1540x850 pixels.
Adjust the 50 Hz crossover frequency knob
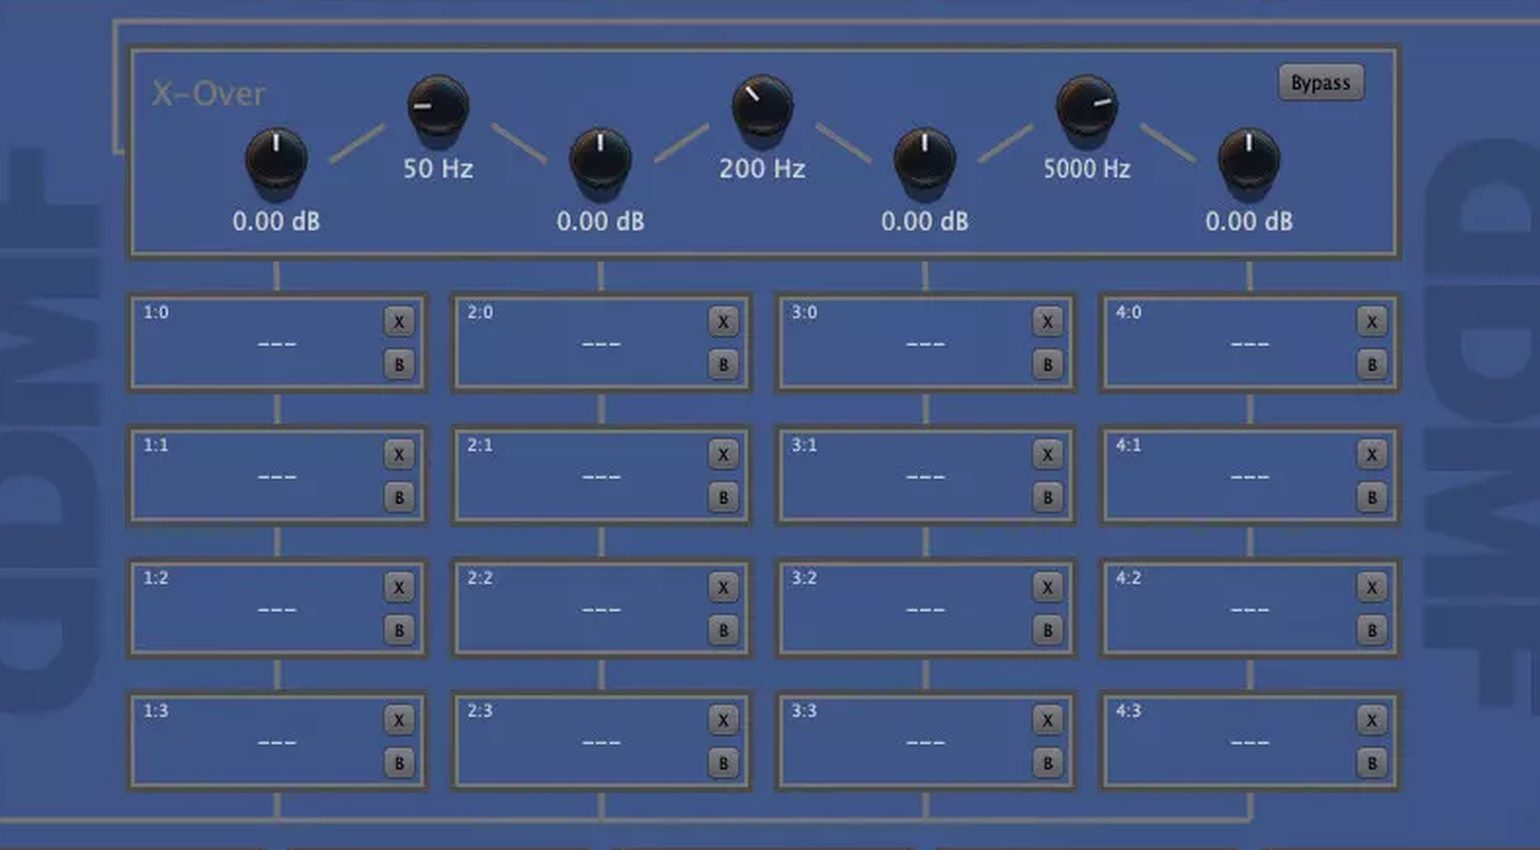click(x=438, y=106)
